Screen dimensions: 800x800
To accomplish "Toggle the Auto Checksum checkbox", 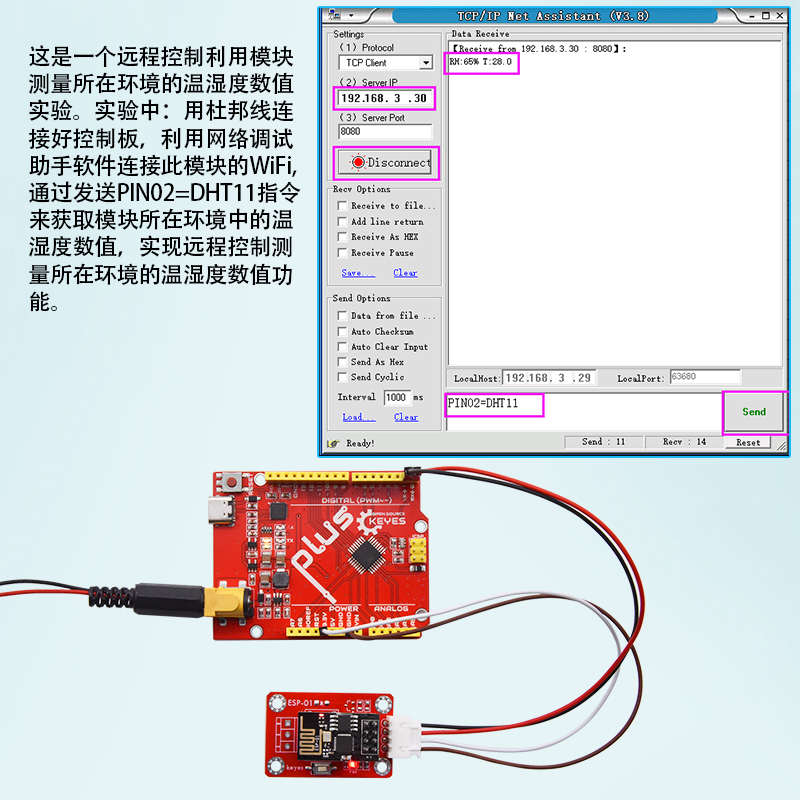I will pyautogui.click(x=342, y=332).
